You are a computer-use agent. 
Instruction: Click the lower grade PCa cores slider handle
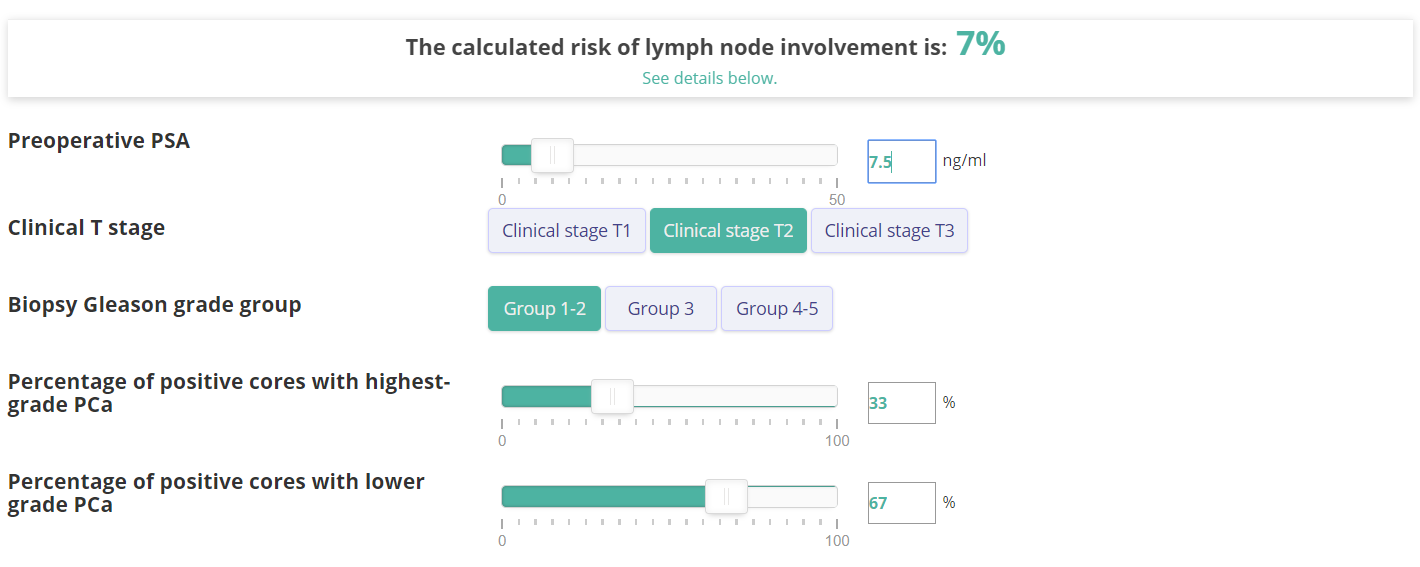click(726, 497)
